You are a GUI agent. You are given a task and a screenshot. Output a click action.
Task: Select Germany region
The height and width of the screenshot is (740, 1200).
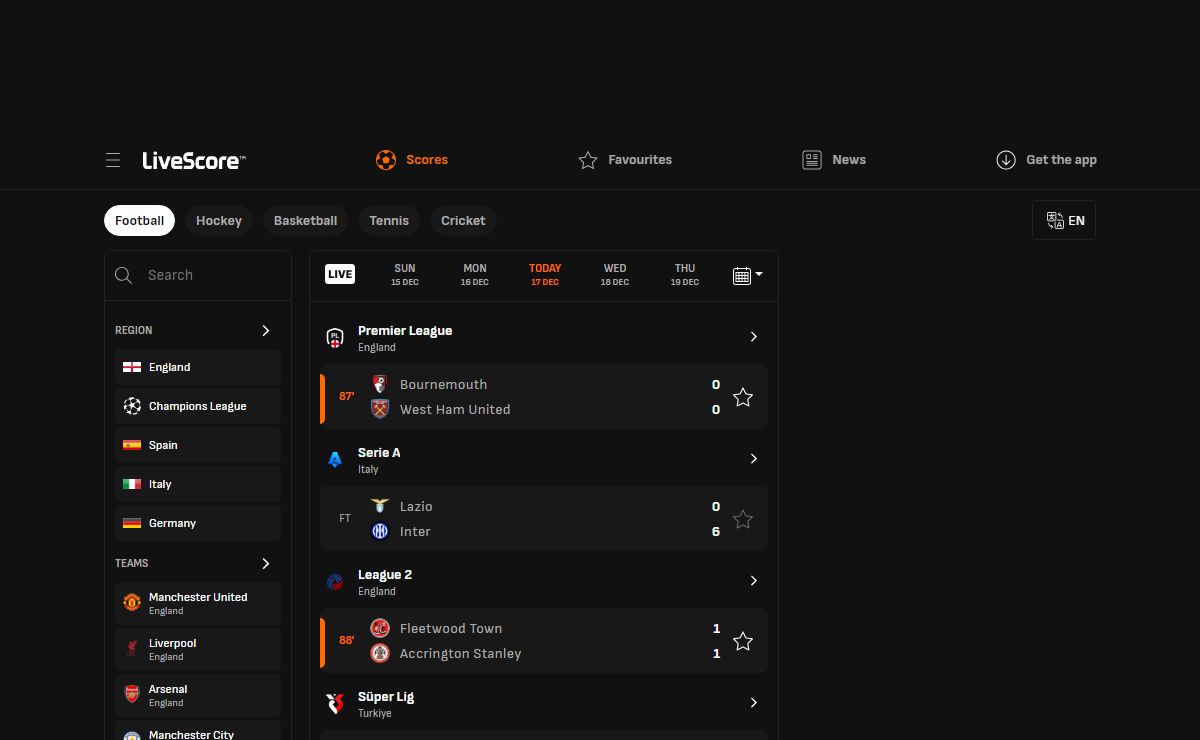click(x=198, y=523)
